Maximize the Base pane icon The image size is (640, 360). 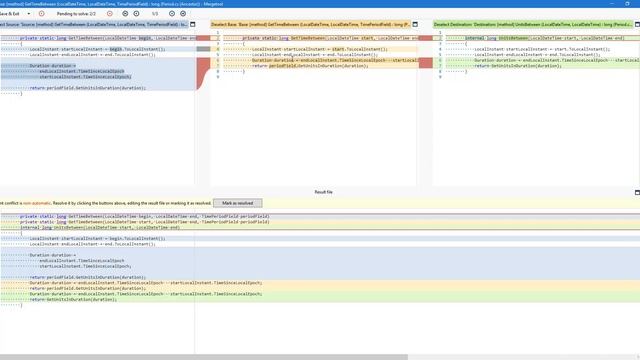(415, 24)
